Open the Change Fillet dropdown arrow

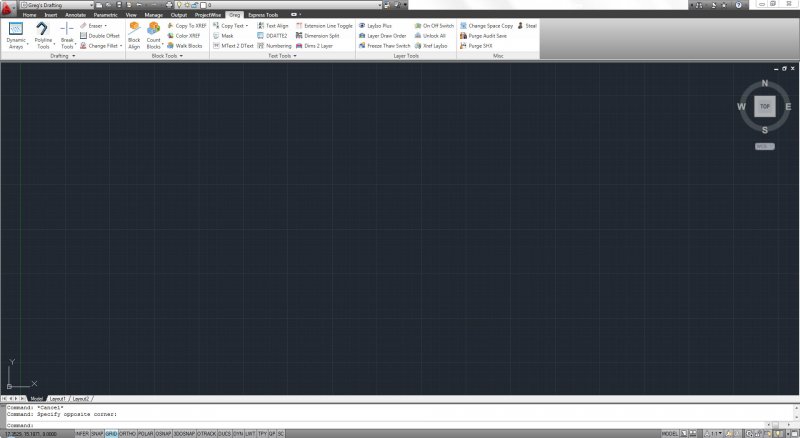point(121,46)
